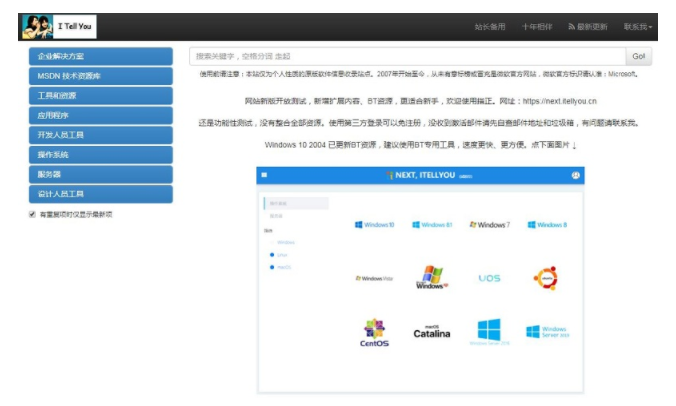Expand the 服务器 category
The height and width of the screenshot is (406, 676).
tap(100, 174)
